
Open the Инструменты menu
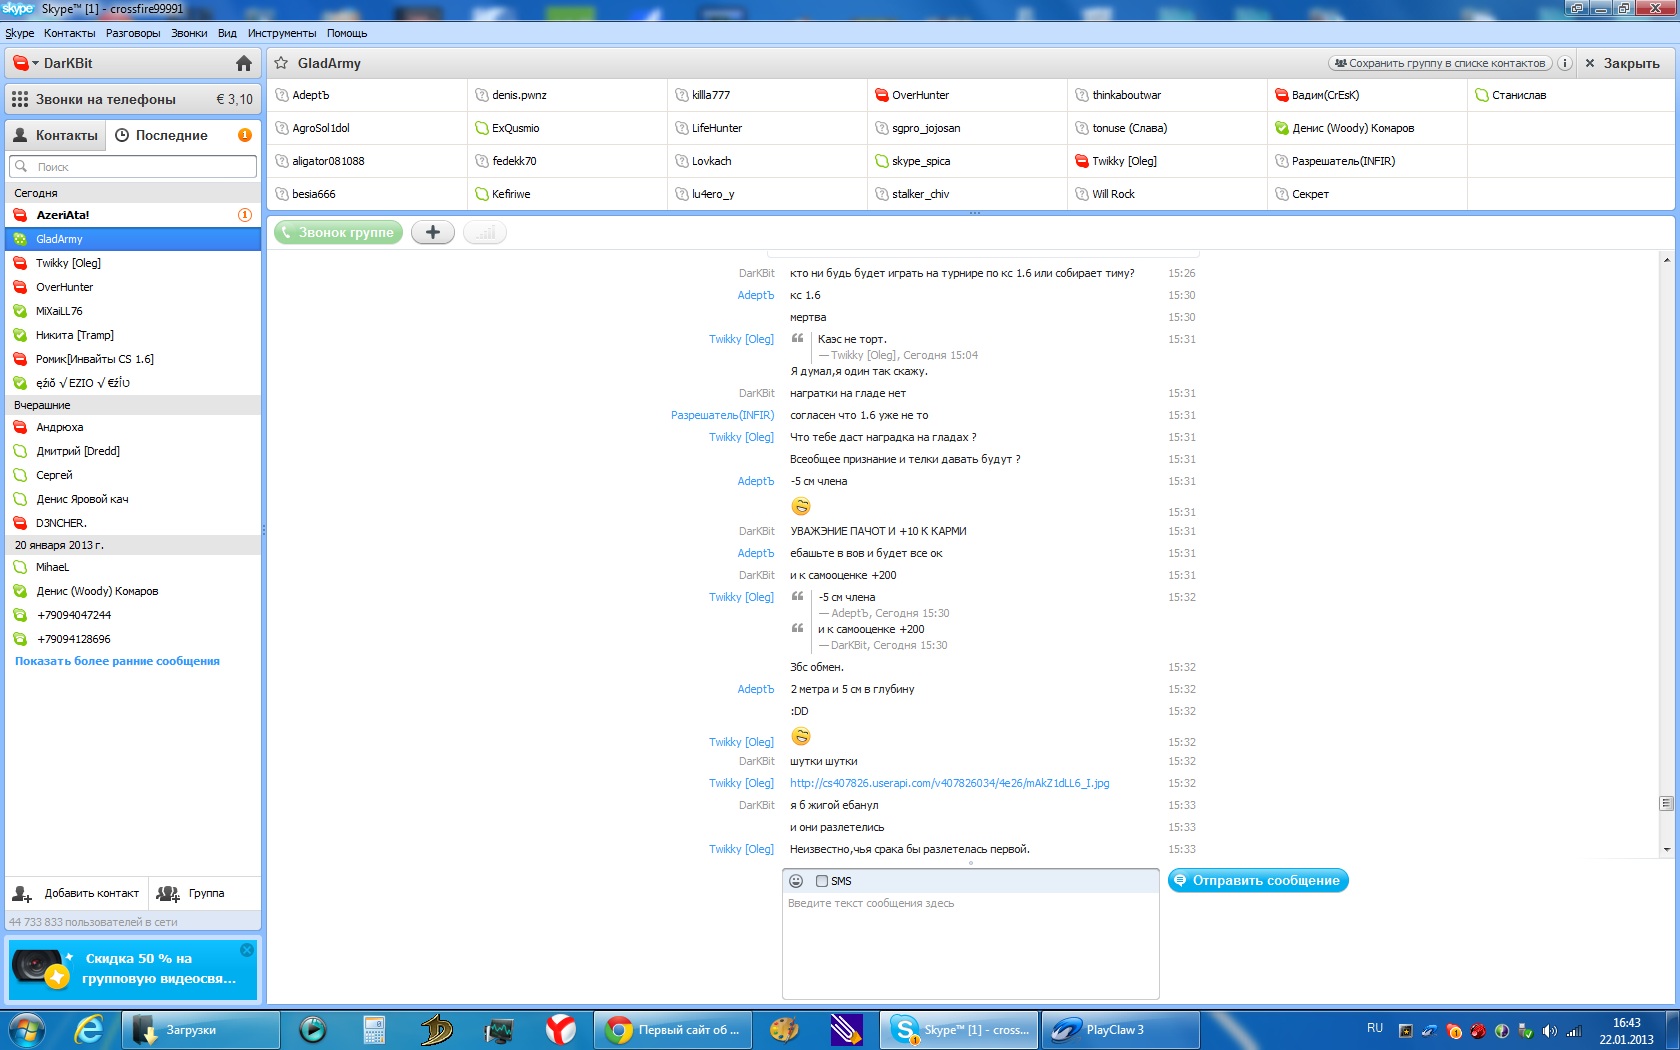point(281,33)
